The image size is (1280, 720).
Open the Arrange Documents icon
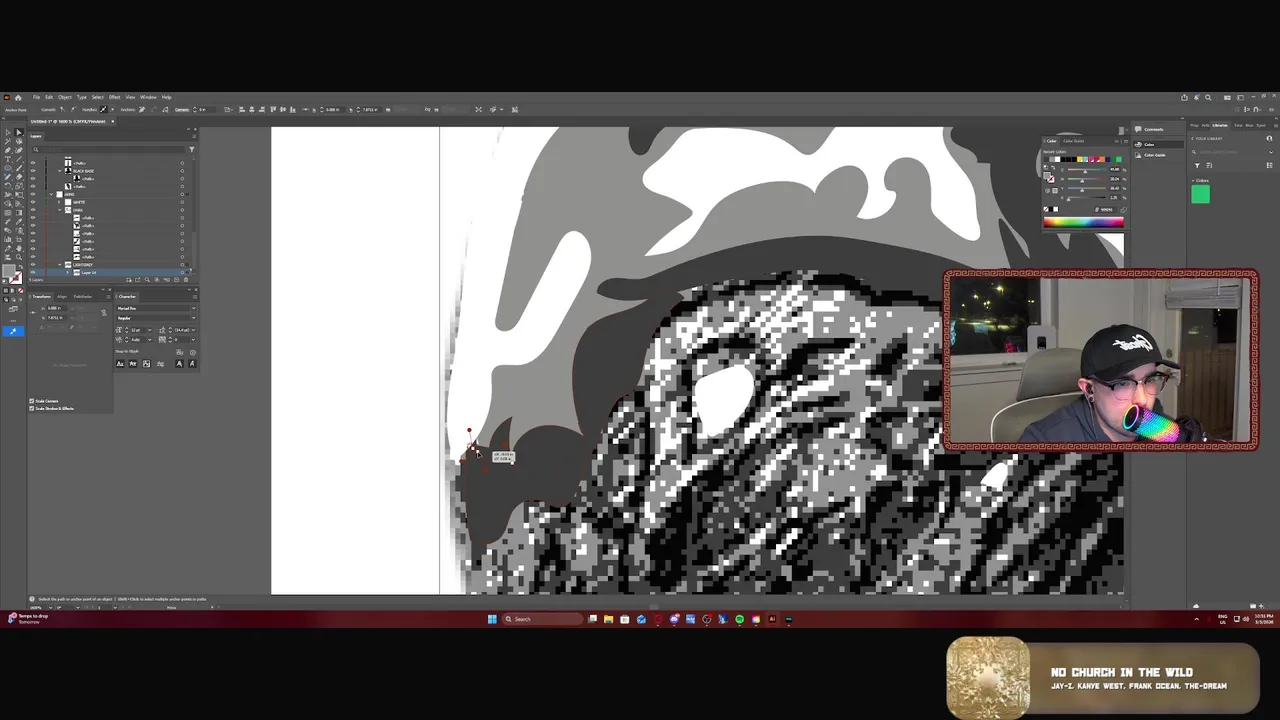tap(1227, 98)
